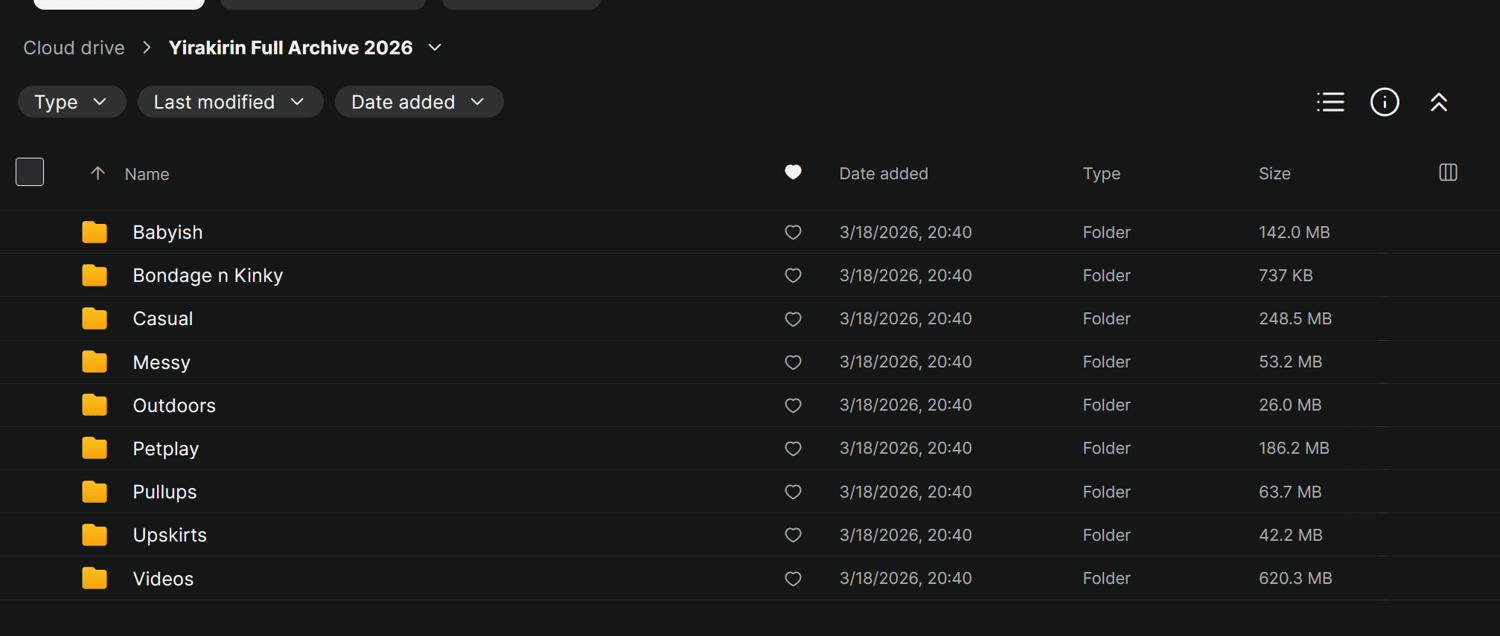Toggle the favorite heart for Messy folder
1500x636 pixels.
pos(793,362)
